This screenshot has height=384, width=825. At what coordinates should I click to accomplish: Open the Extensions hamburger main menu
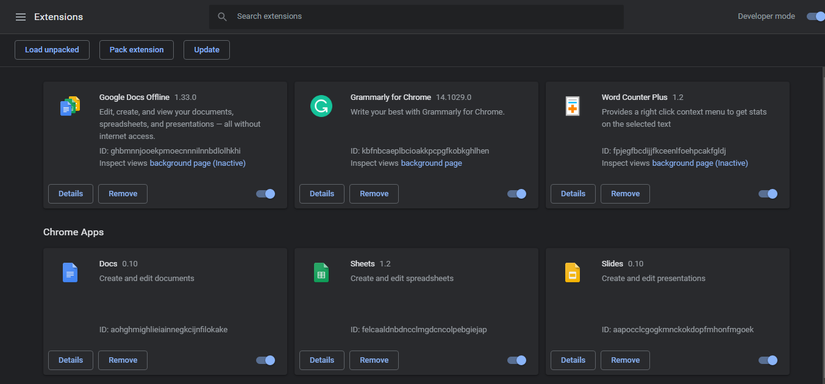click(21, 17)
